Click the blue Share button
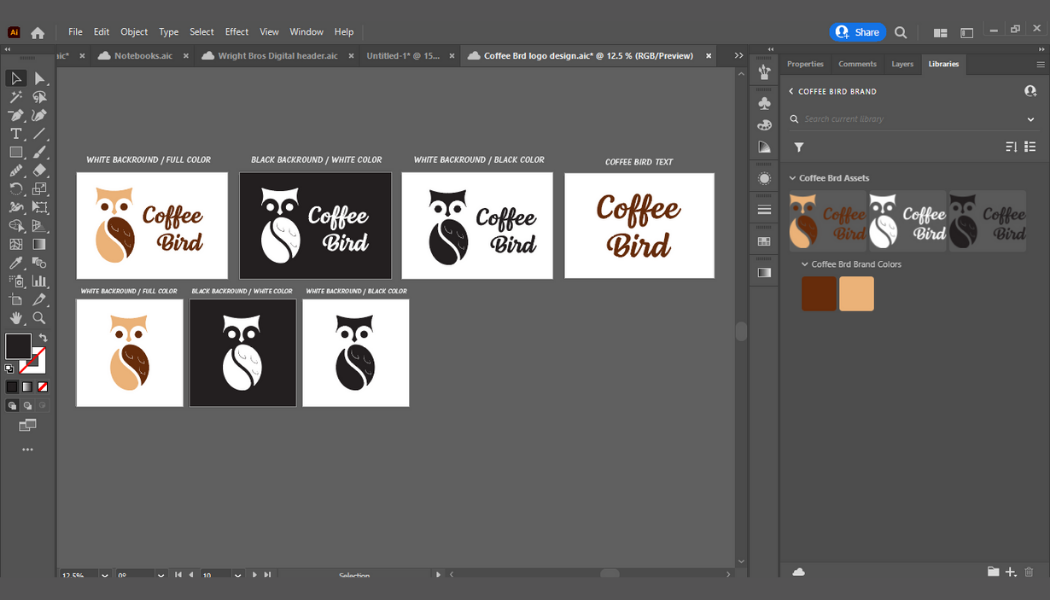 (857, 31)
